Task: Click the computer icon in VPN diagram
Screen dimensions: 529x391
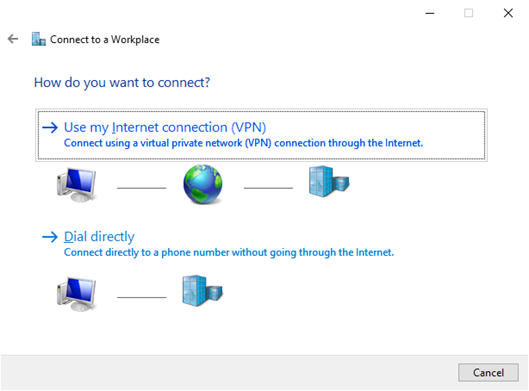Action: (x=77, y=185)
